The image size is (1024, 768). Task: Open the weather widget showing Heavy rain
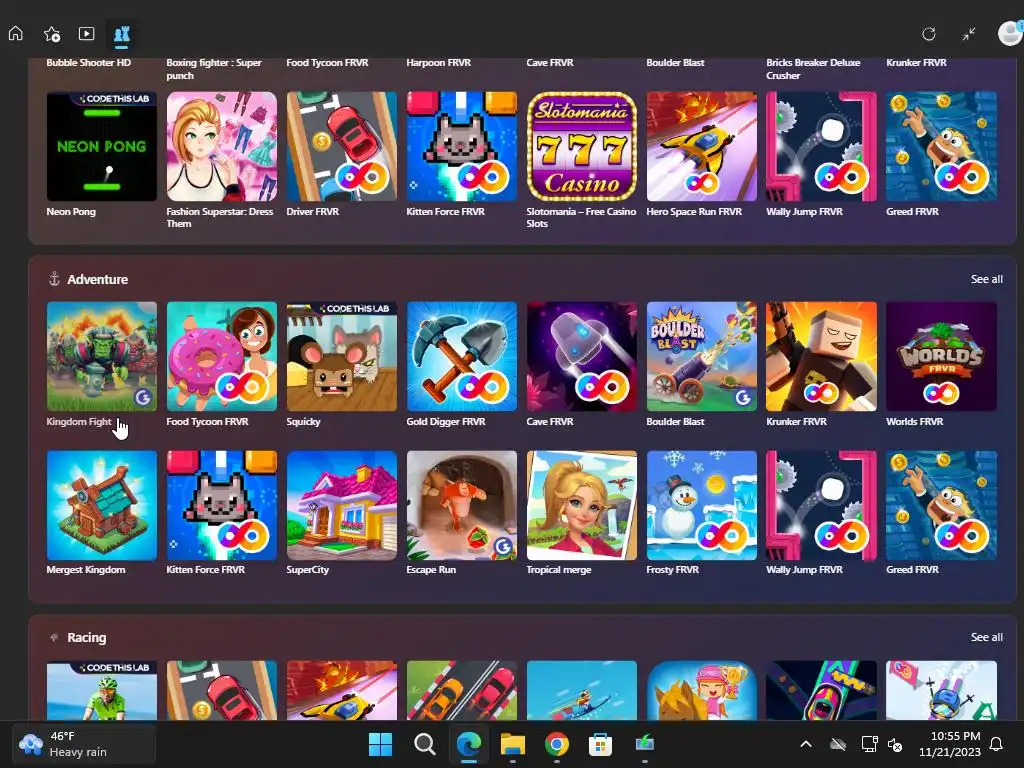(84, 744)
